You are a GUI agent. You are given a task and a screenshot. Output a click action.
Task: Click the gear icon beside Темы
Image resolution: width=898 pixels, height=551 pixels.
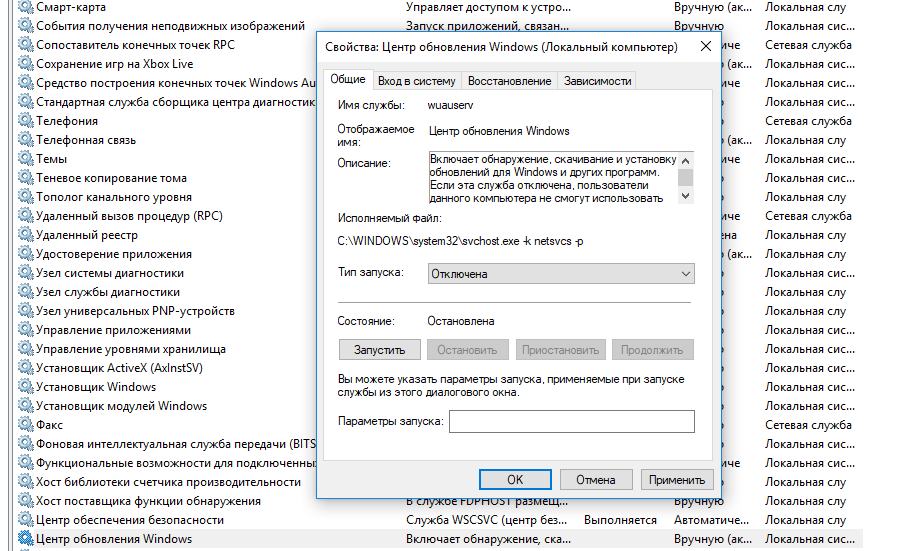26,159
